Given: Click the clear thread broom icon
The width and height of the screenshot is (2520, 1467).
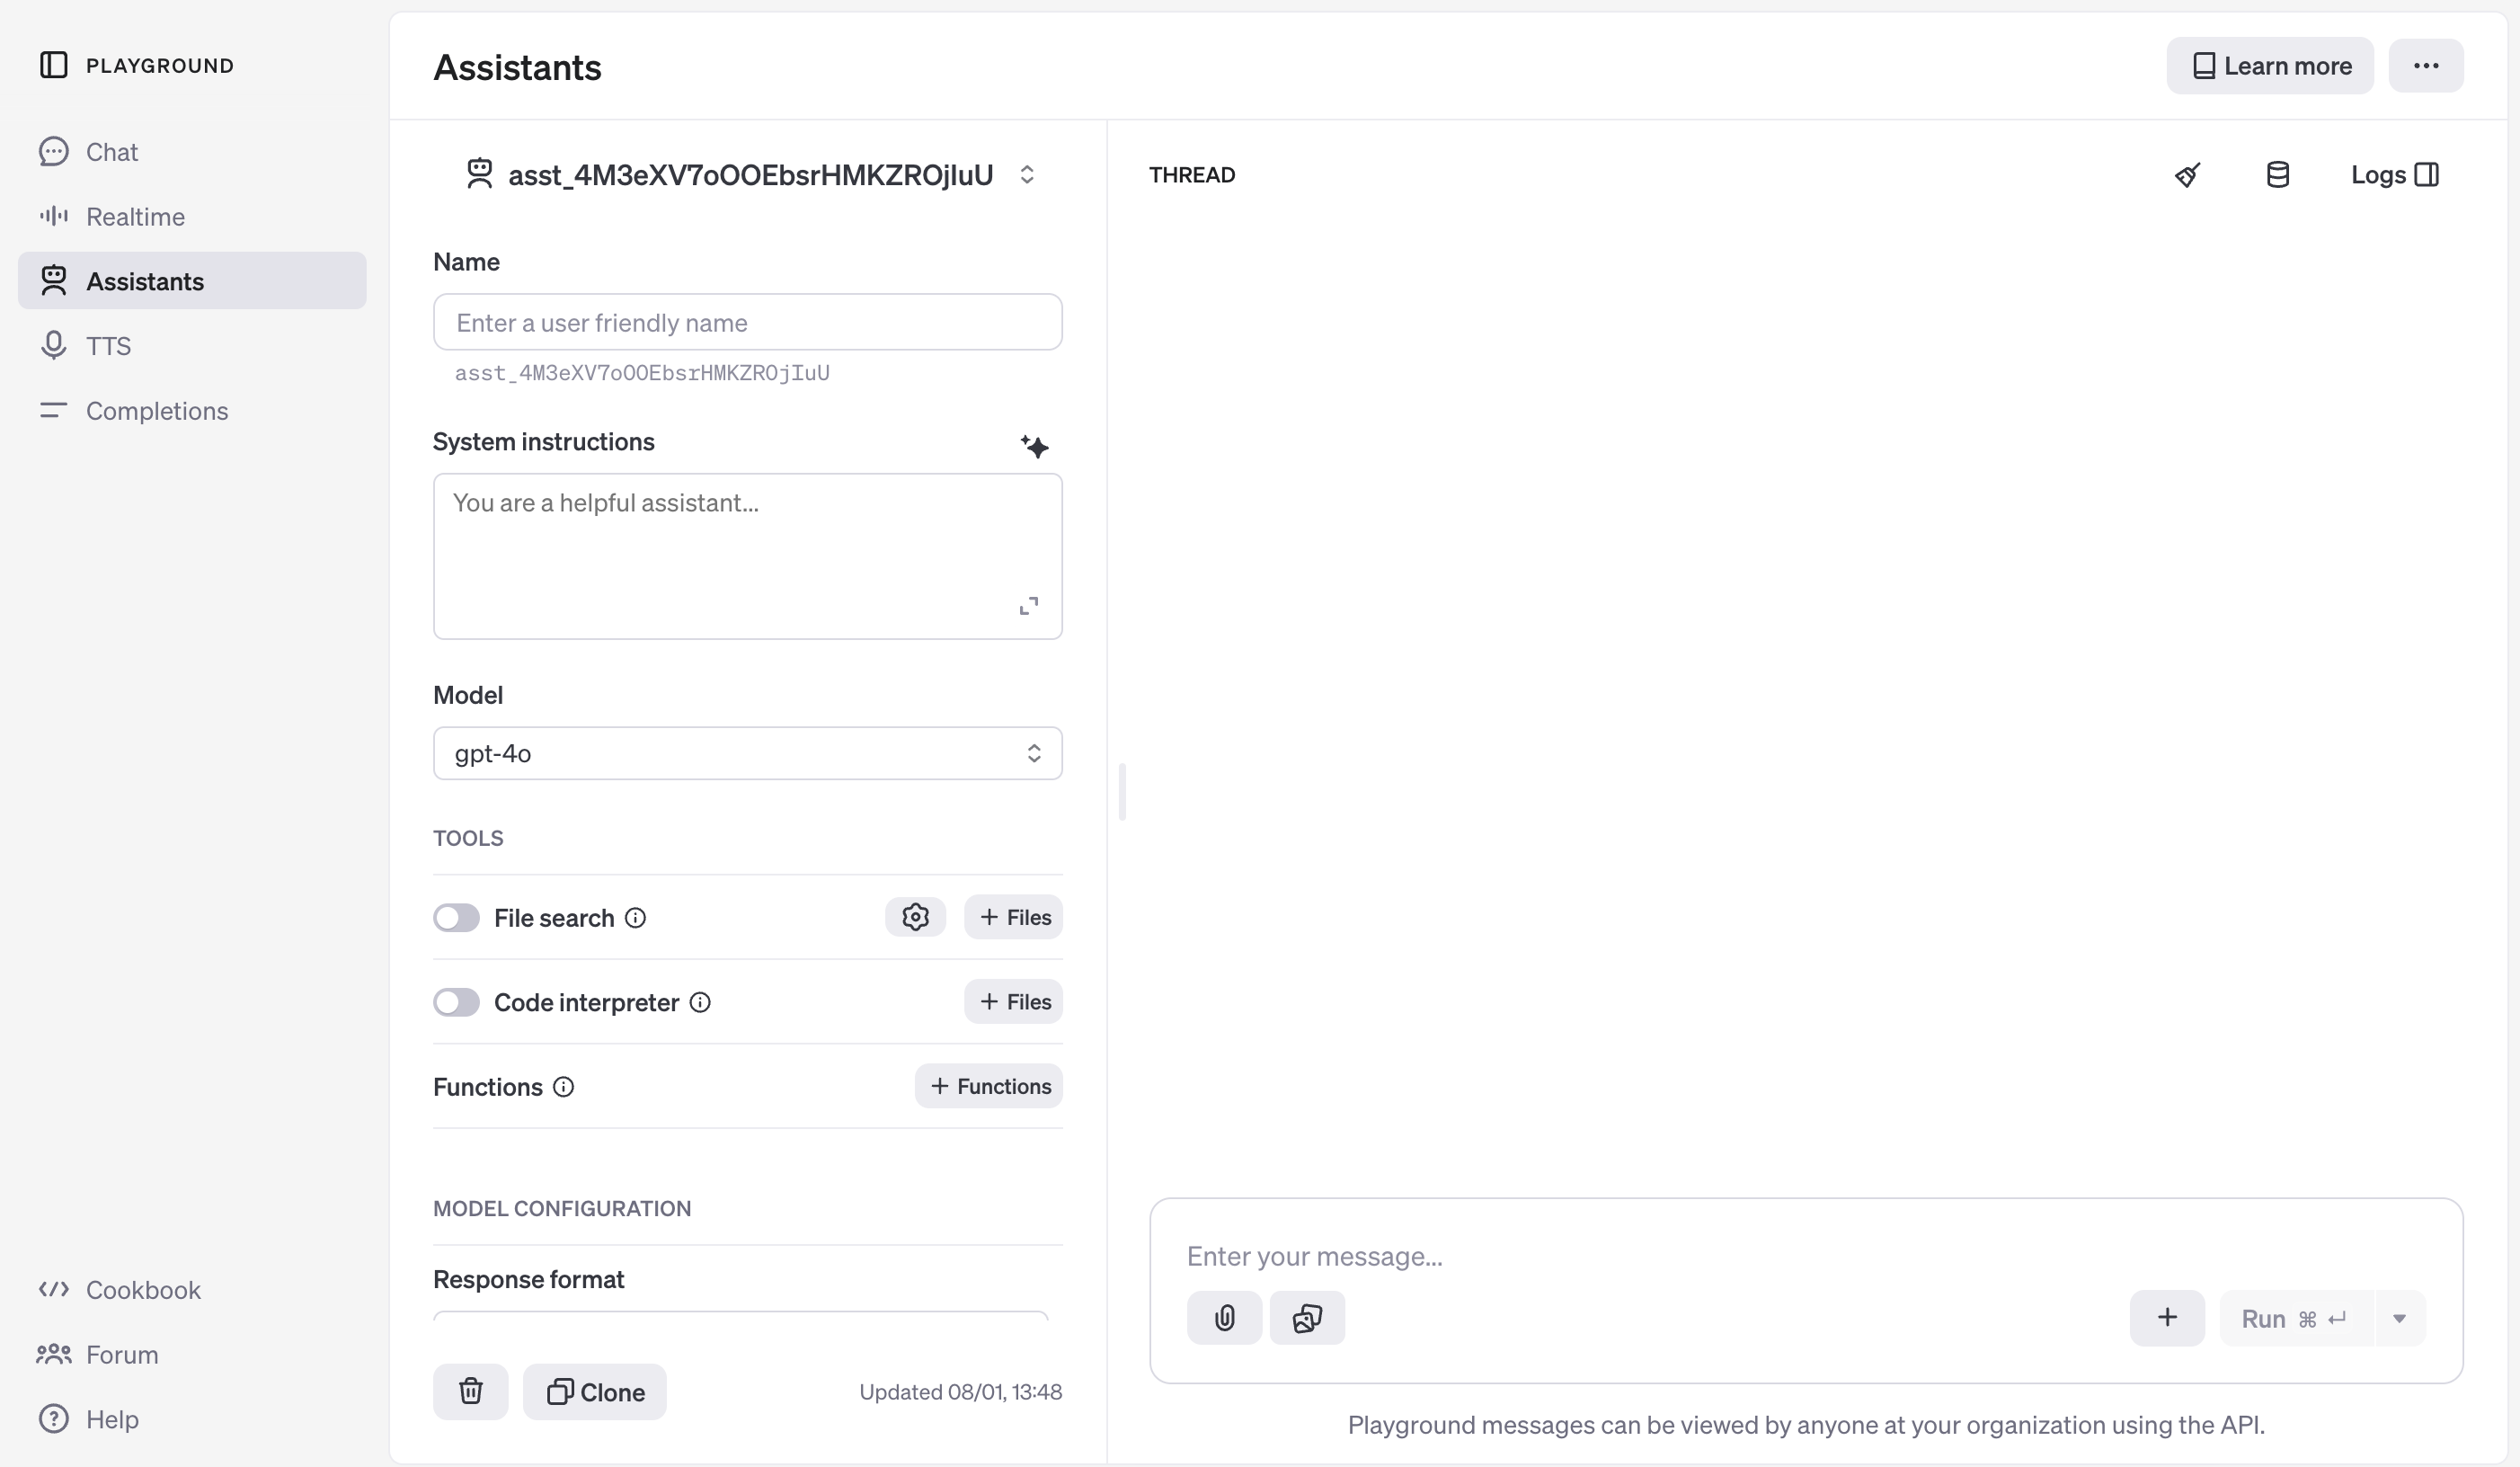Looking at the screenshot, I should click(2187, 175).
